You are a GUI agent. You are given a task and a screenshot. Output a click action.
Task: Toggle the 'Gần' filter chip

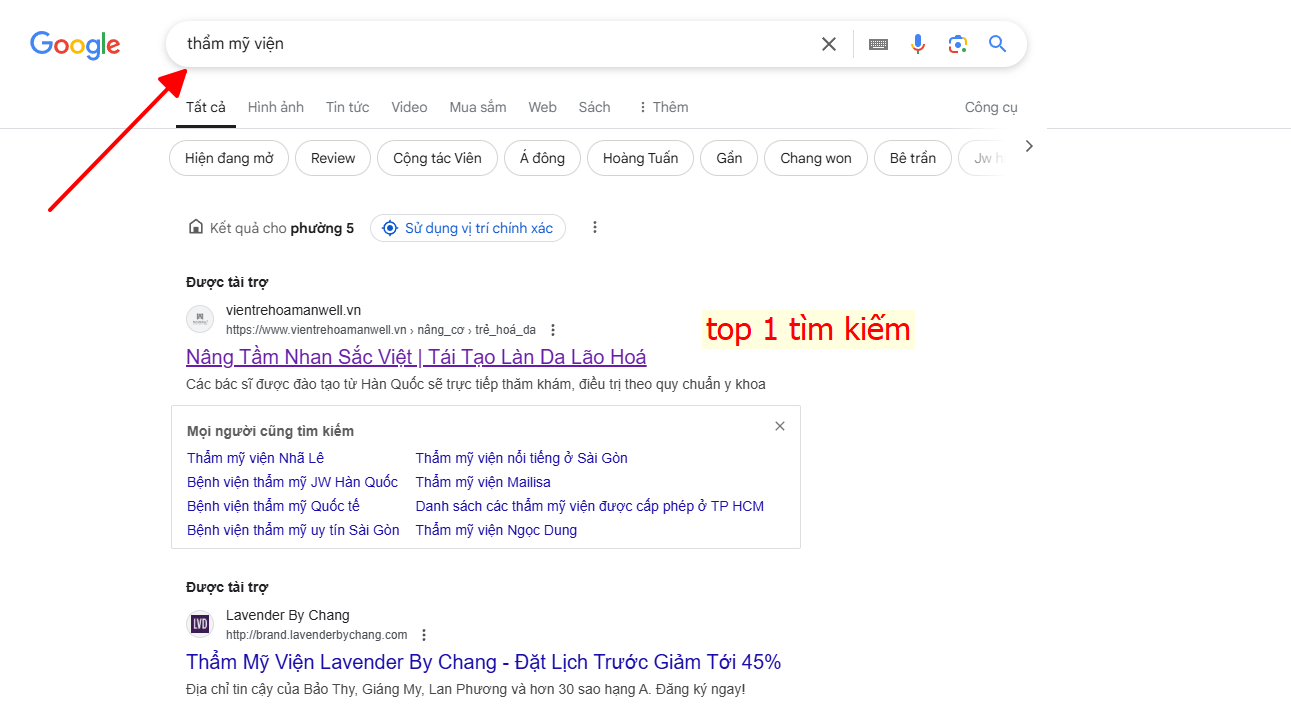(729, 158)
